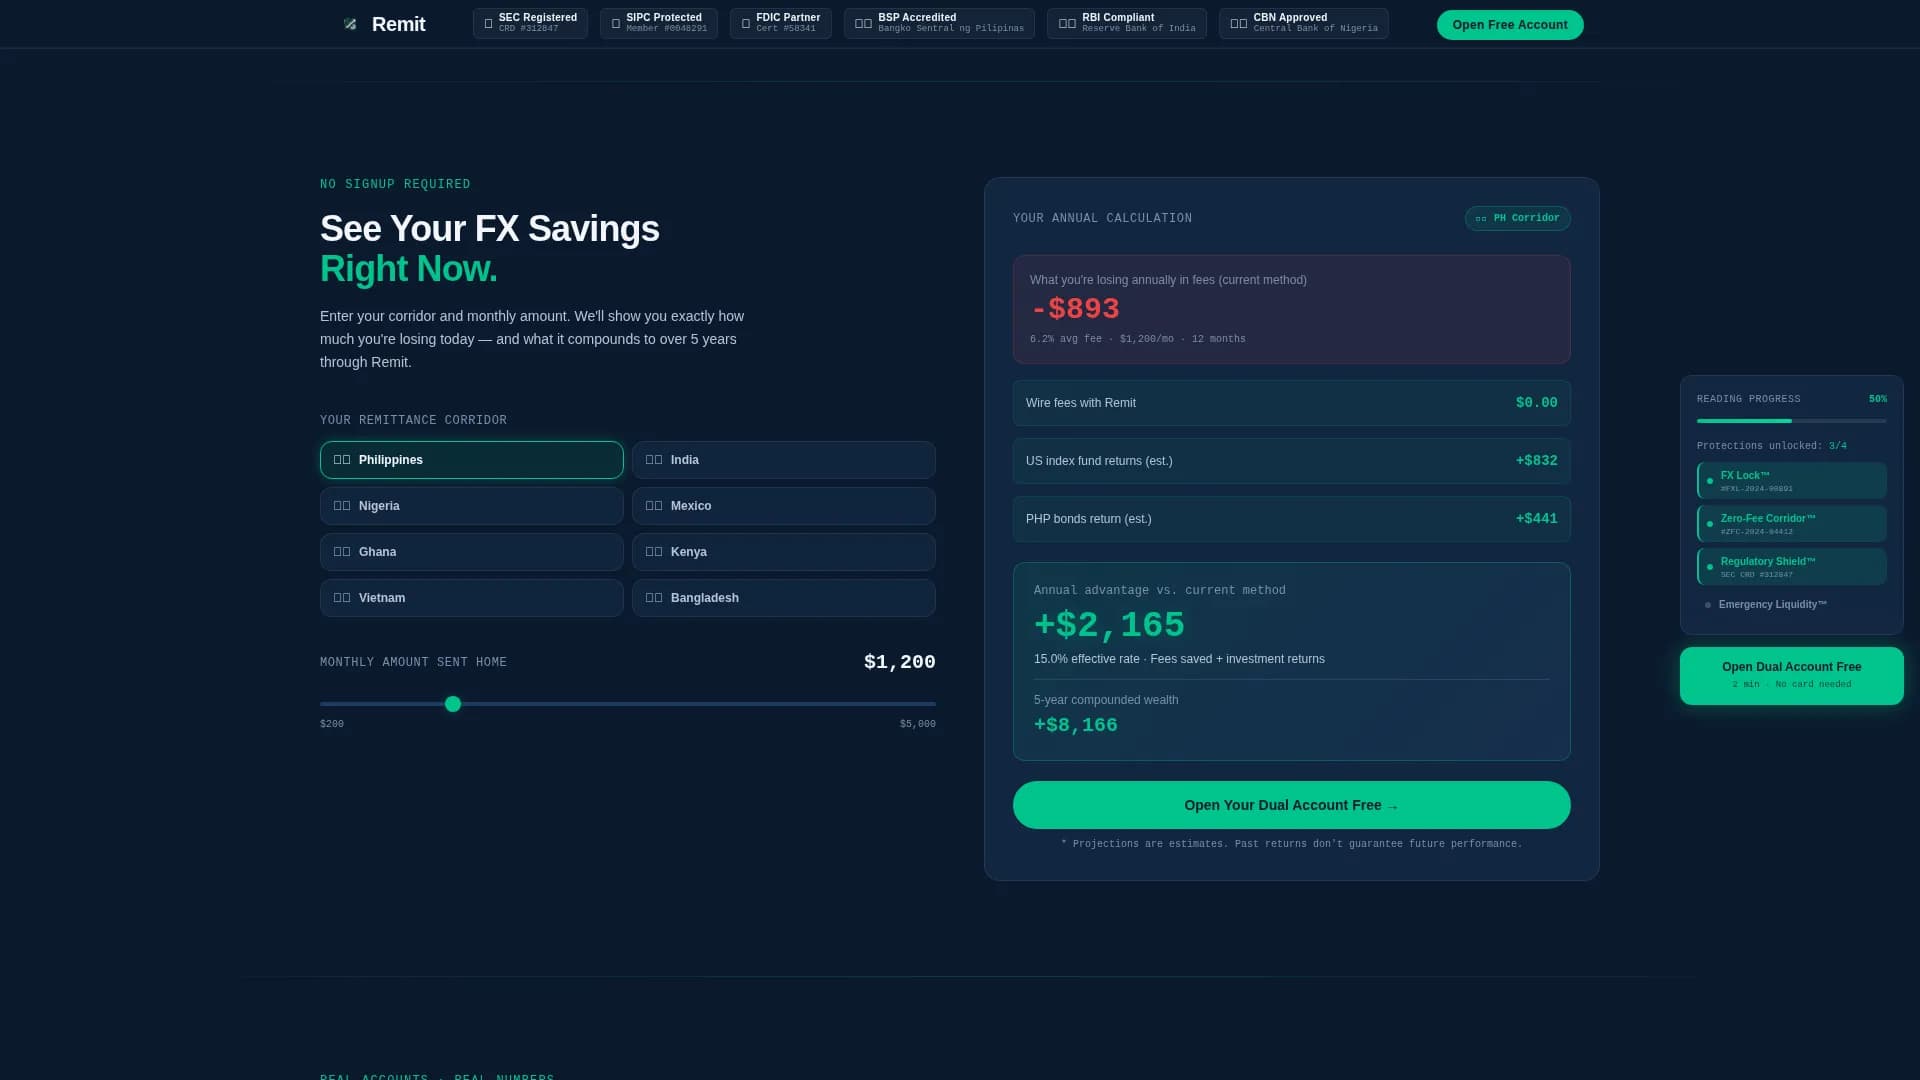The height and width of the screenshot is (1080, 1920).
Task: Click the floating Open Dual Account Free button
Action: 1791,676
